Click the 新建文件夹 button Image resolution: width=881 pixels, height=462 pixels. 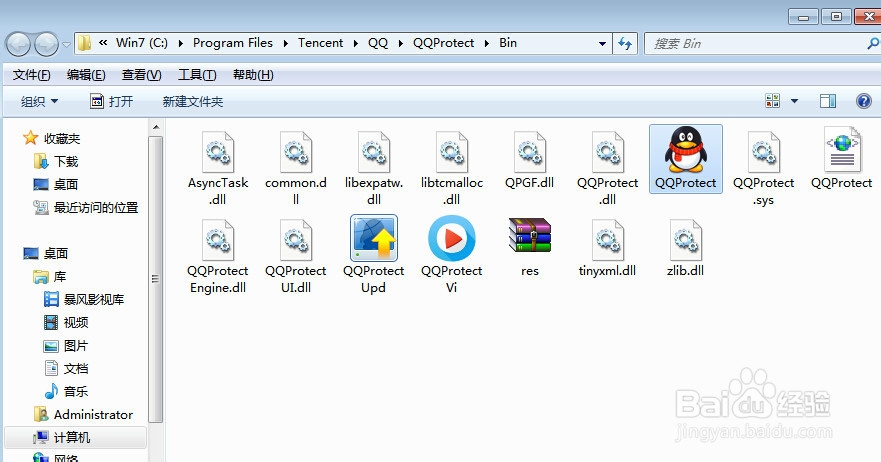193,102
